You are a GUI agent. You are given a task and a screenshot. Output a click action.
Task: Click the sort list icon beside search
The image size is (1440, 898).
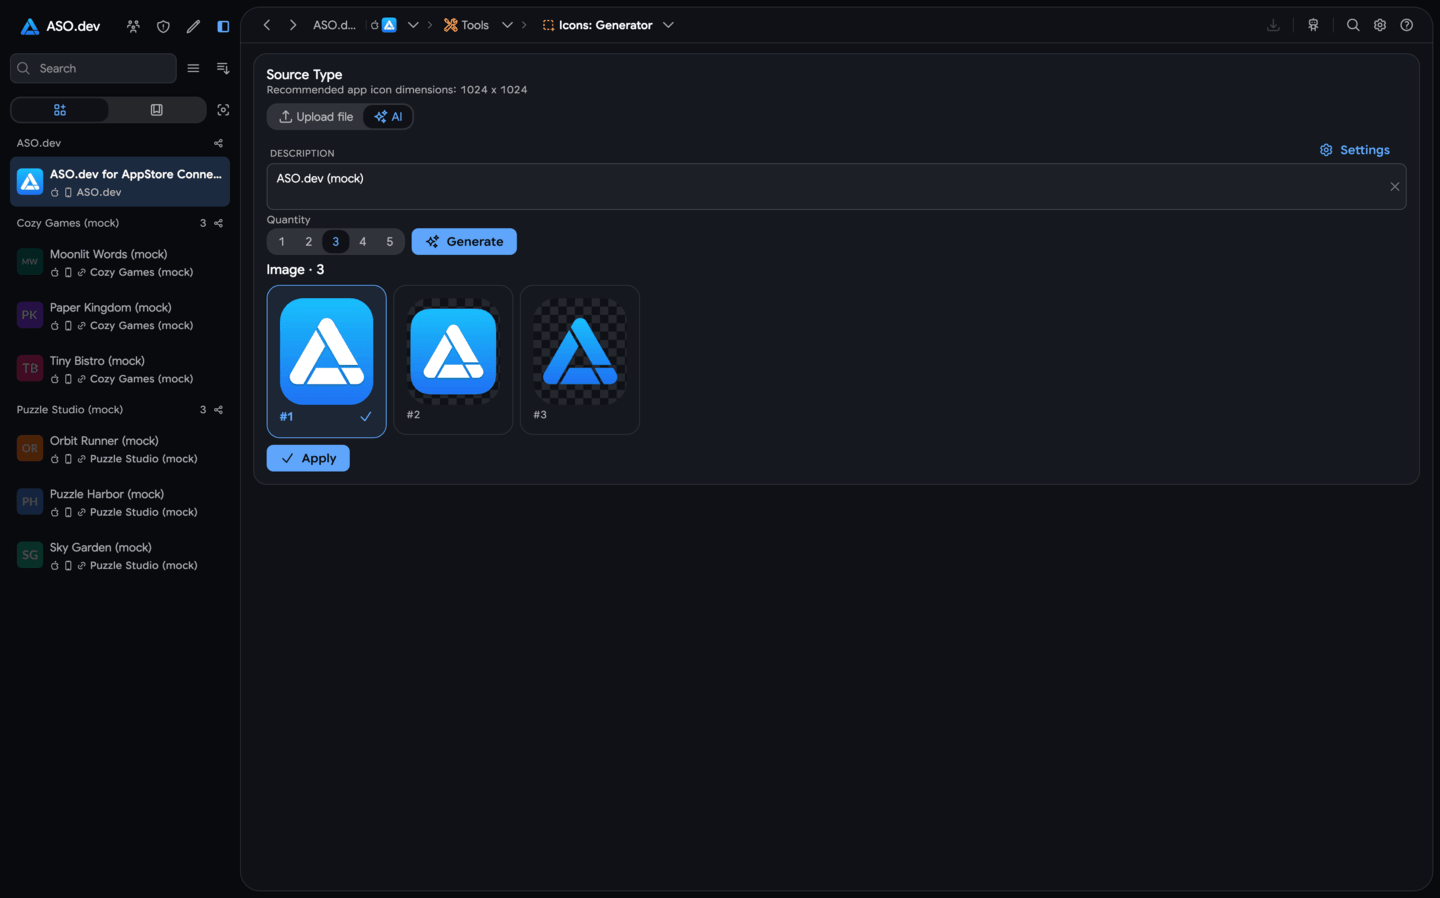[223, 68]
